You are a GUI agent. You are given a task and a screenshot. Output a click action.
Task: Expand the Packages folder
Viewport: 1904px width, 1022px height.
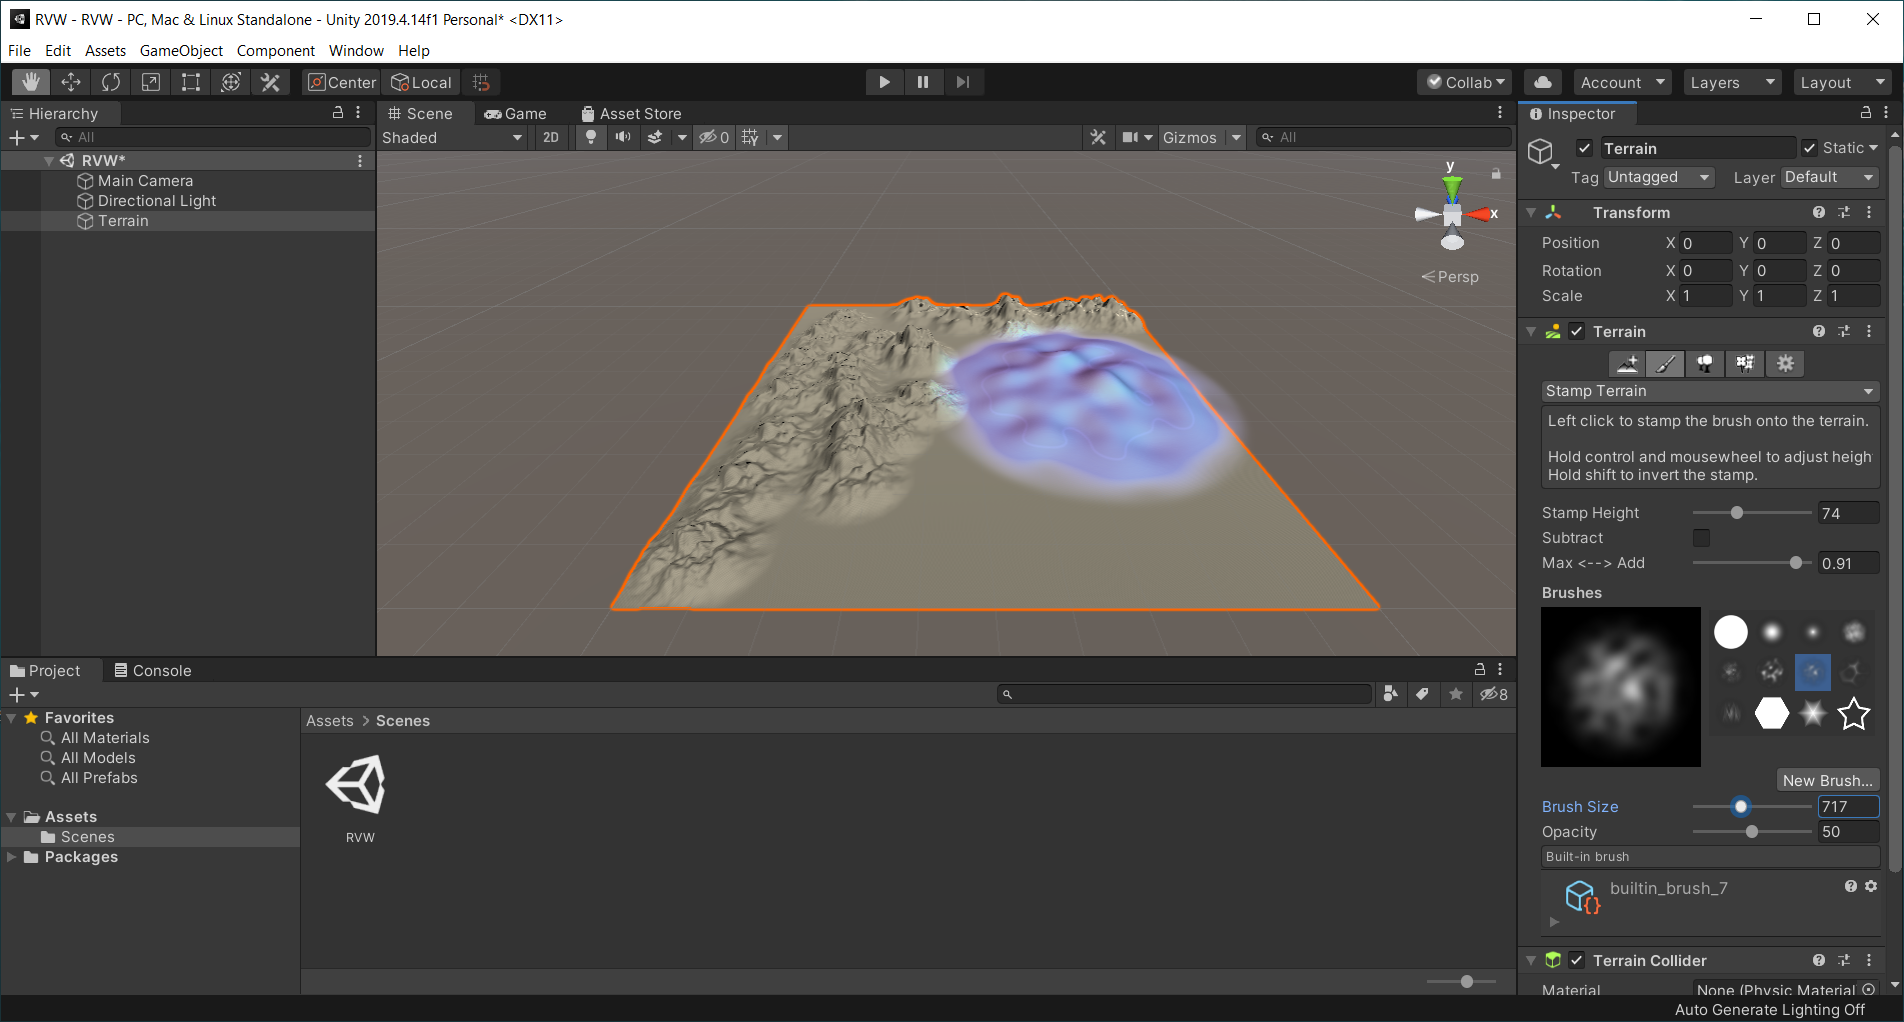point(12,857)
